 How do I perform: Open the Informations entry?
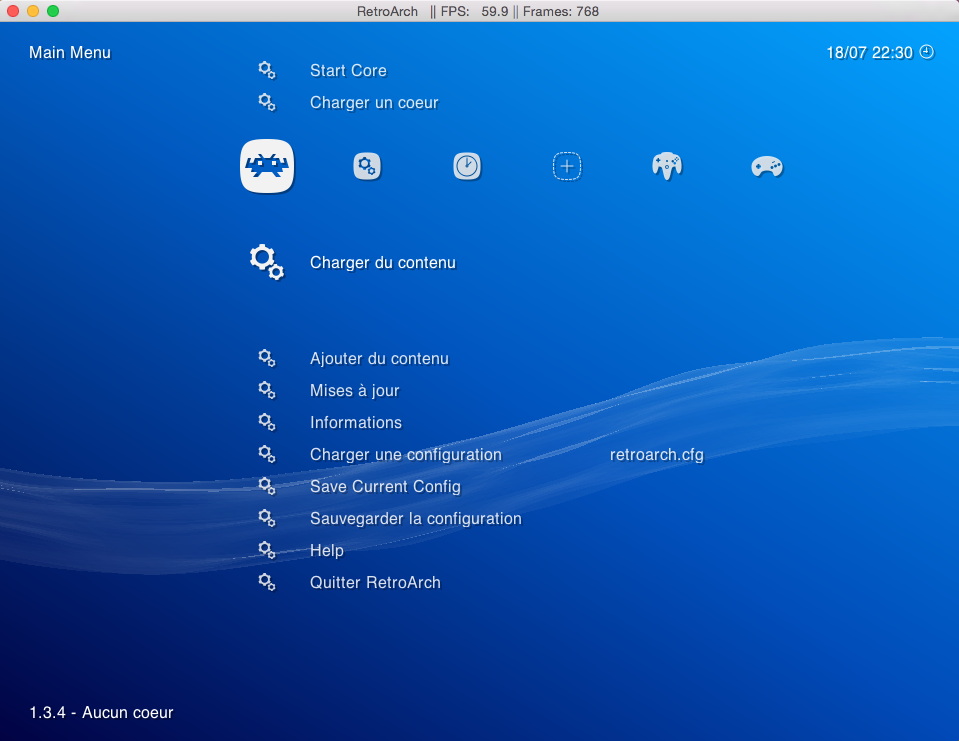(356, 422)
